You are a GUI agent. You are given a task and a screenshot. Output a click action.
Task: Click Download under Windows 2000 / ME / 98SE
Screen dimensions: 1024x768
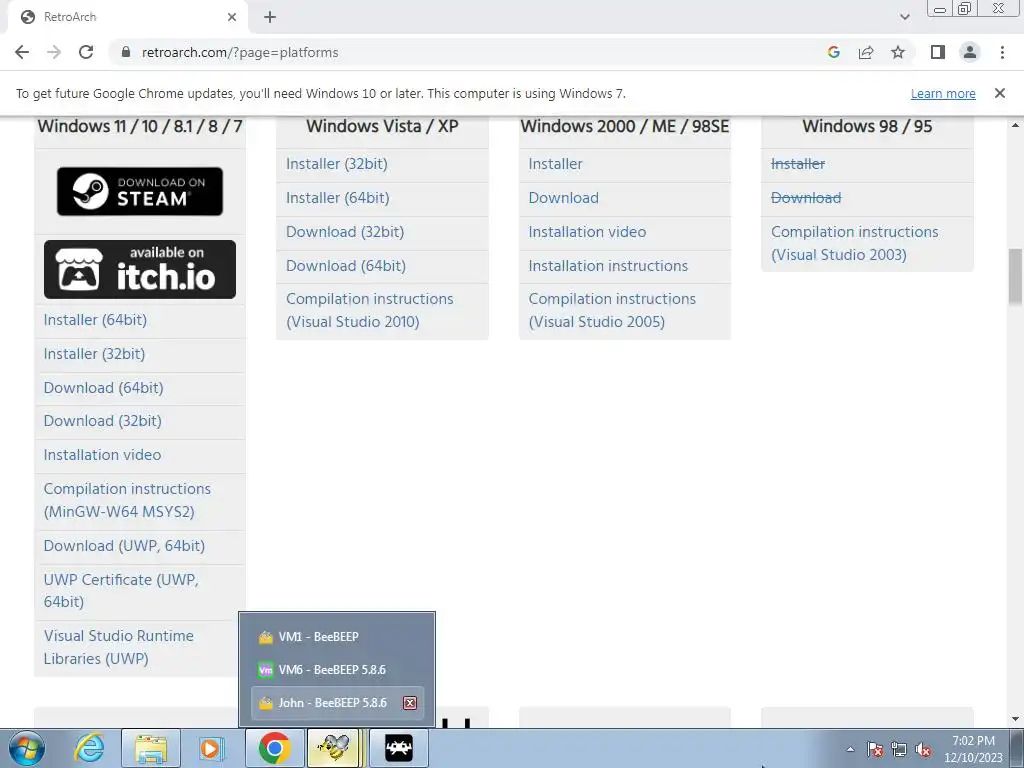tap(564, 197)
